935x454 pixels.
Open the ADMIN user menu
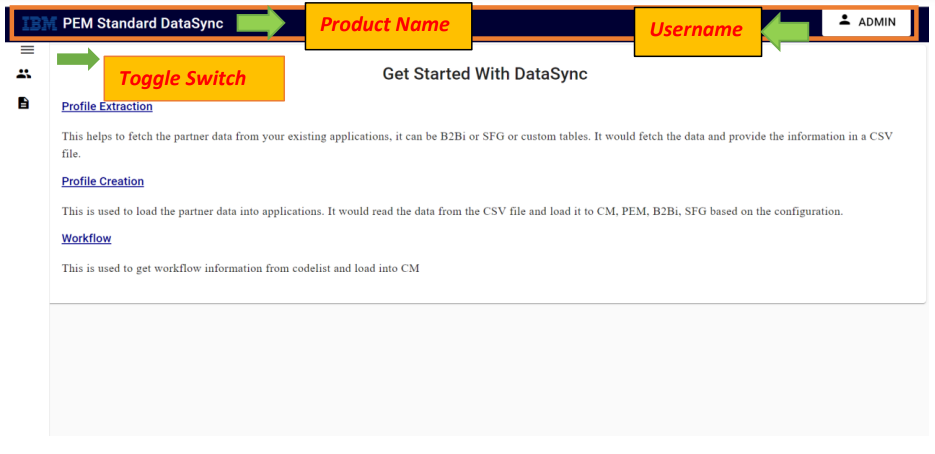click(866, 22)
